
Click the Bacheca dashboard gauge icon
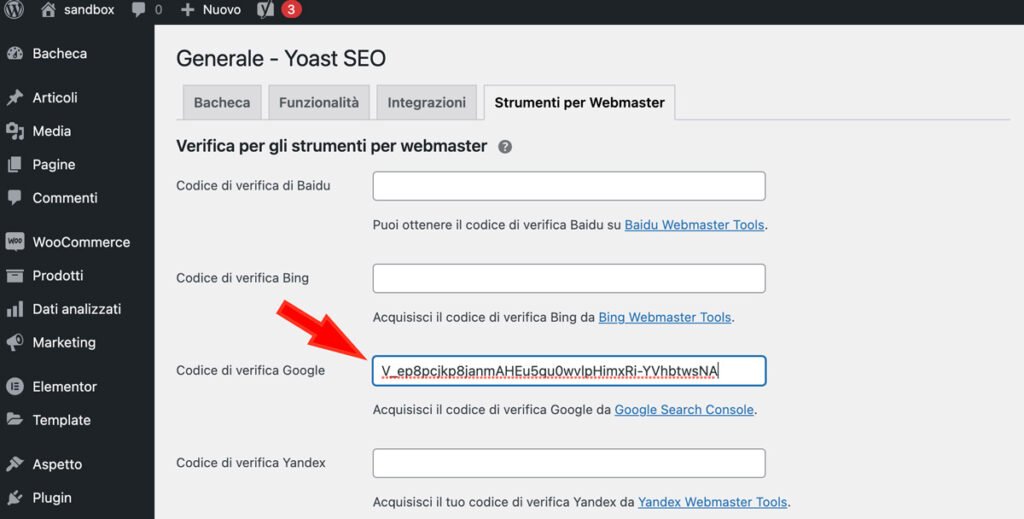click(x=14, y=54)
